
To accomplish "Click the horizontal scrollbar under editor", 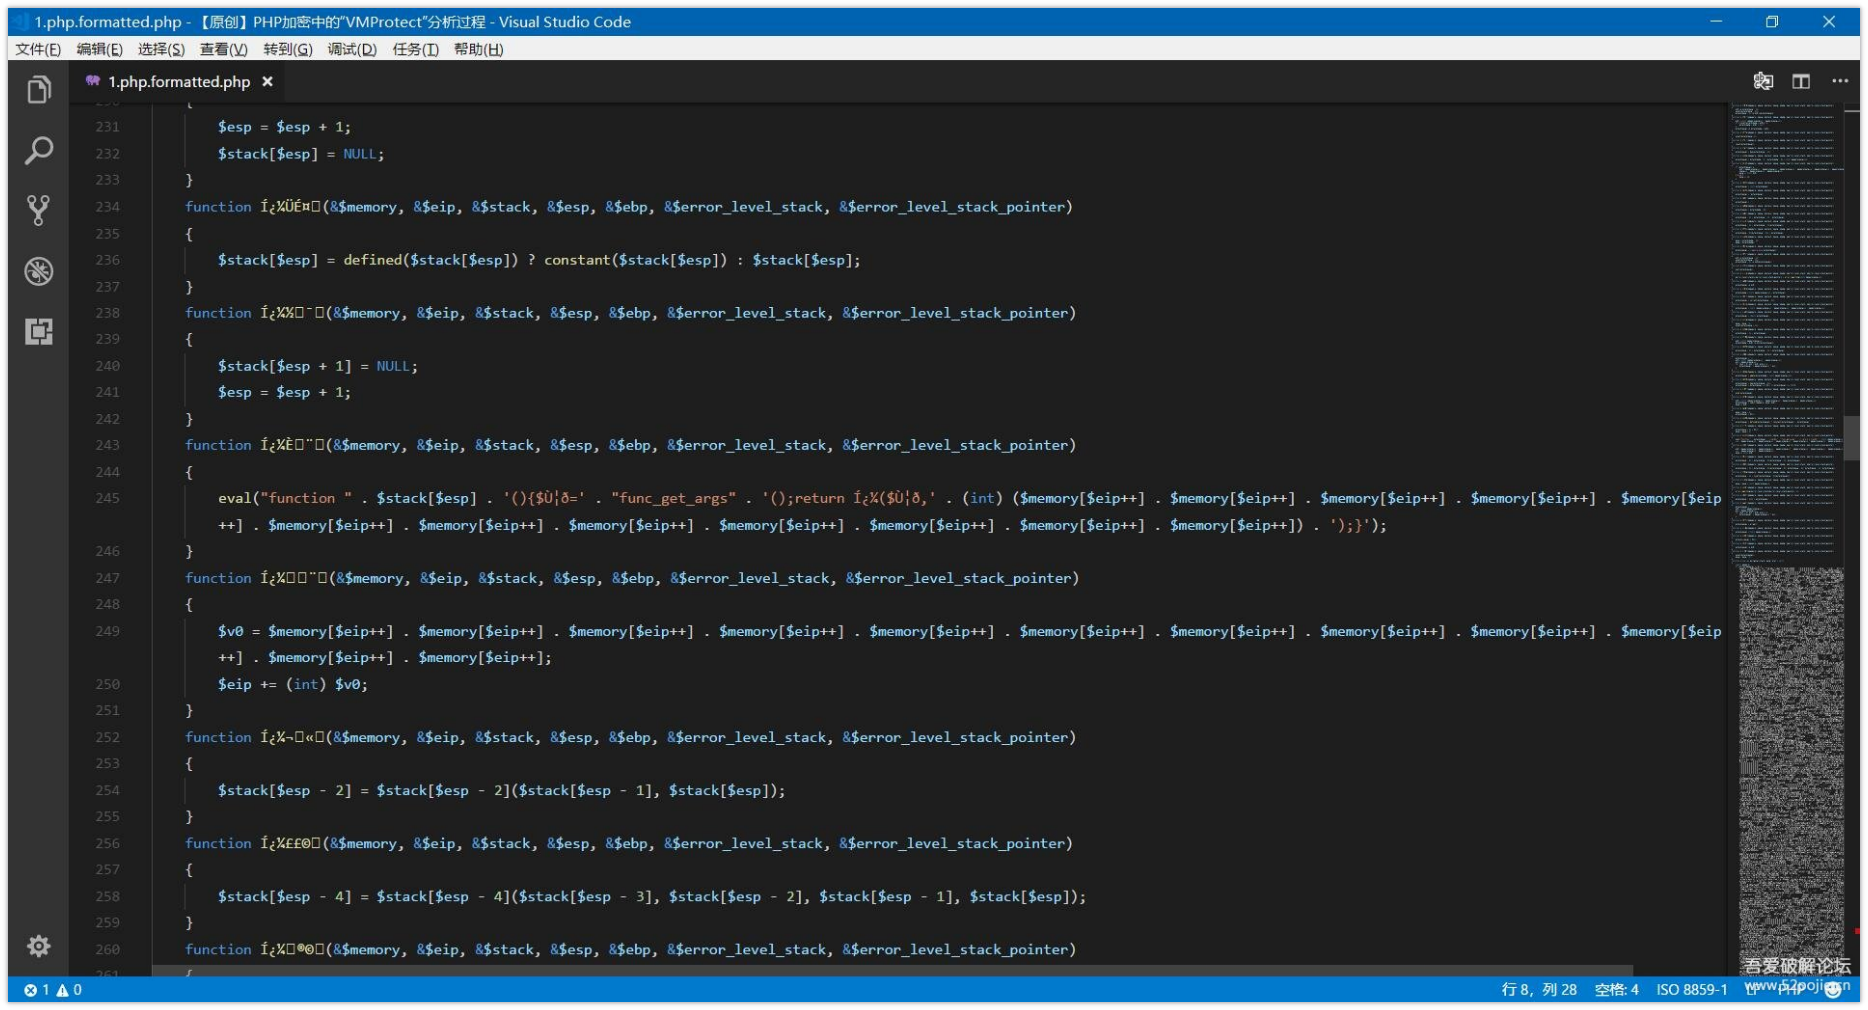I will point(892,970).
